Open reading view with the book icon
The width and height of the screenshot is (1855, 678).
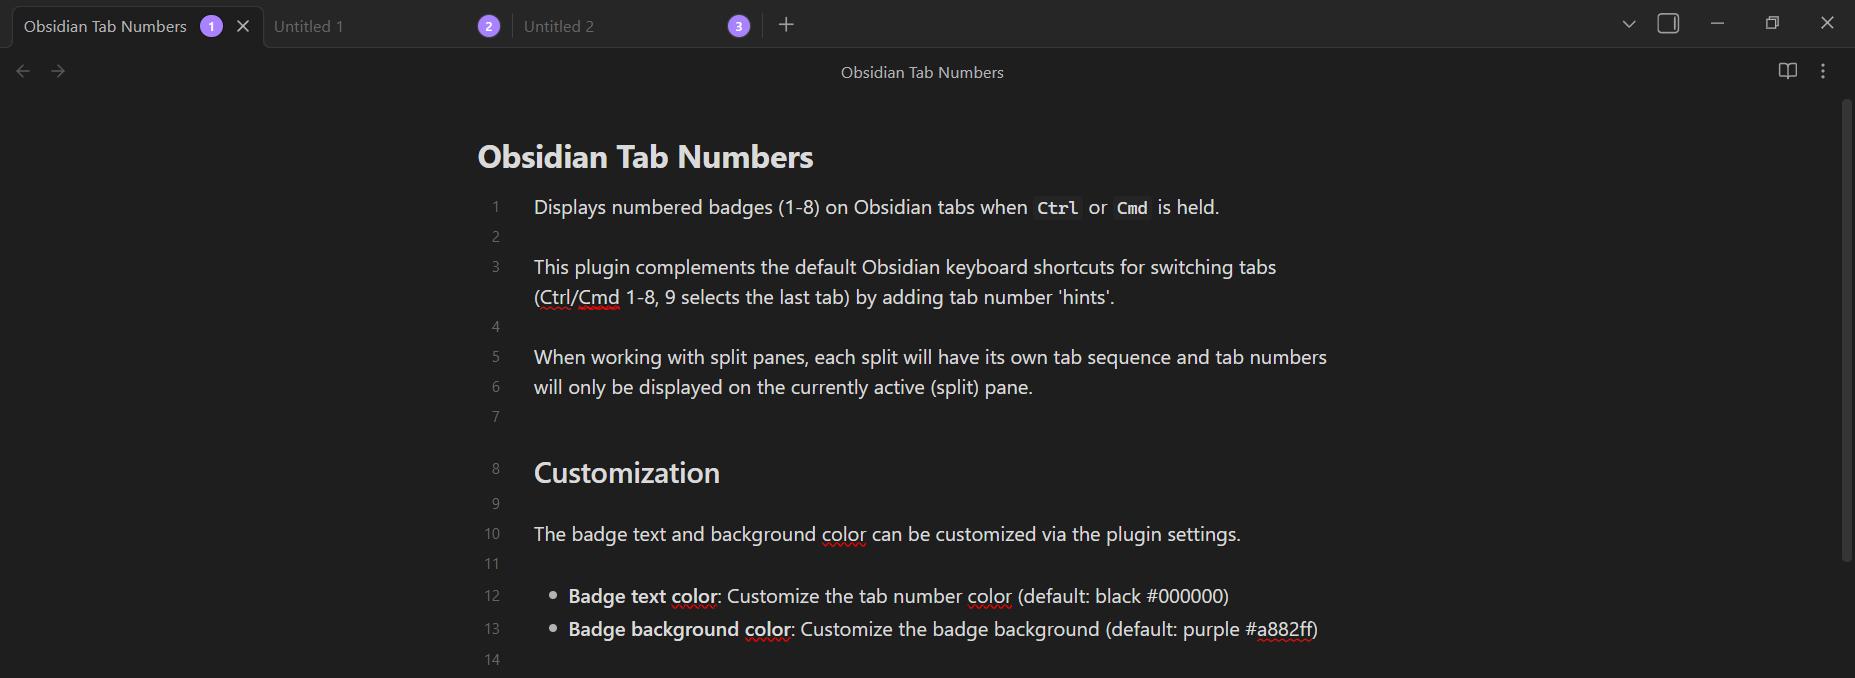[x=1787, y=70]
